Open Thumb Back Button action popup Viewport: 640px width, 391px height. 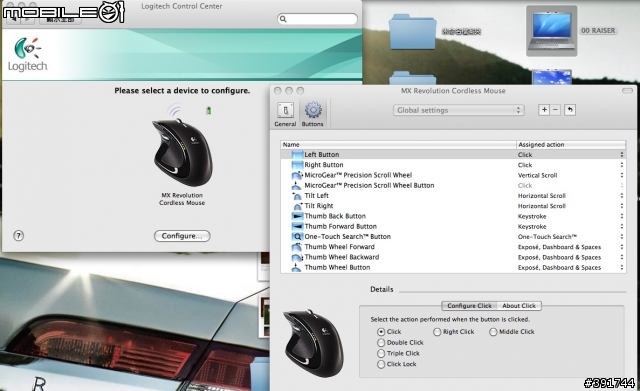622,216
